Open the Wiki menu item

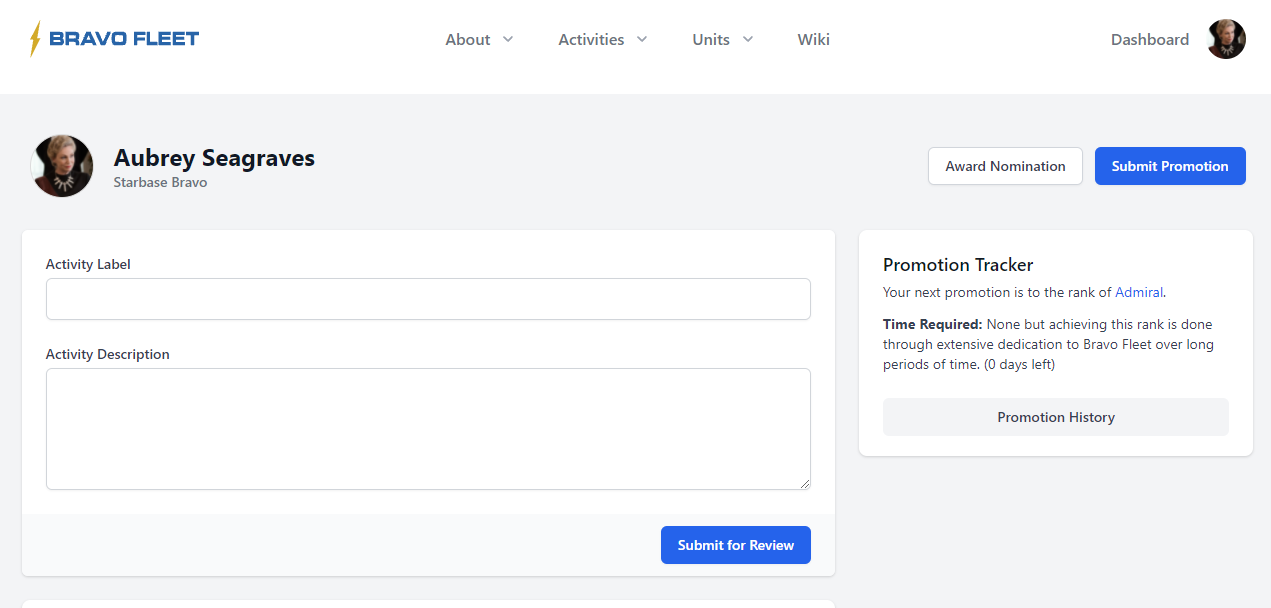(x=813, y=40)
